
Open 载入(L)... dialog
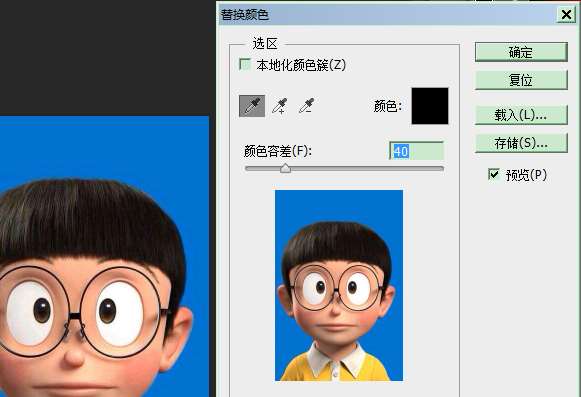tap(521, 115)
